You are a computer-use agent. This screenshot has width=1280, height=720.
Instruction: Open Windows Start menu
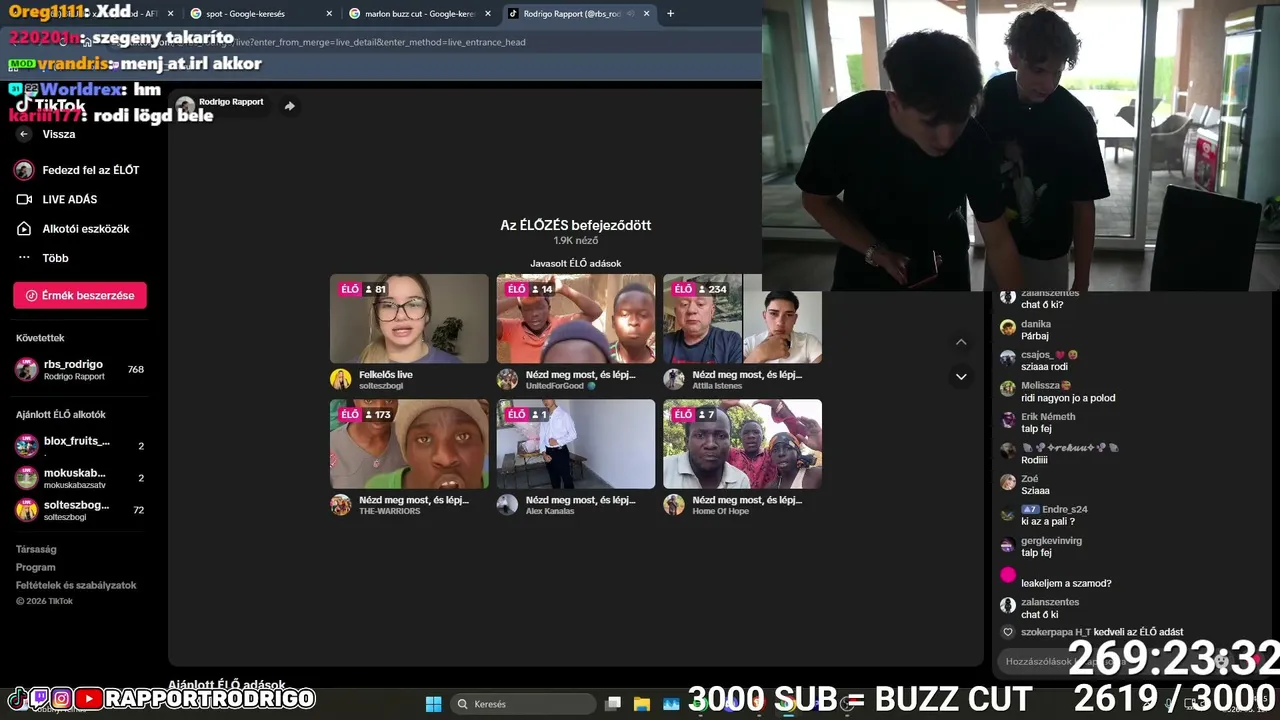(433, 704)
